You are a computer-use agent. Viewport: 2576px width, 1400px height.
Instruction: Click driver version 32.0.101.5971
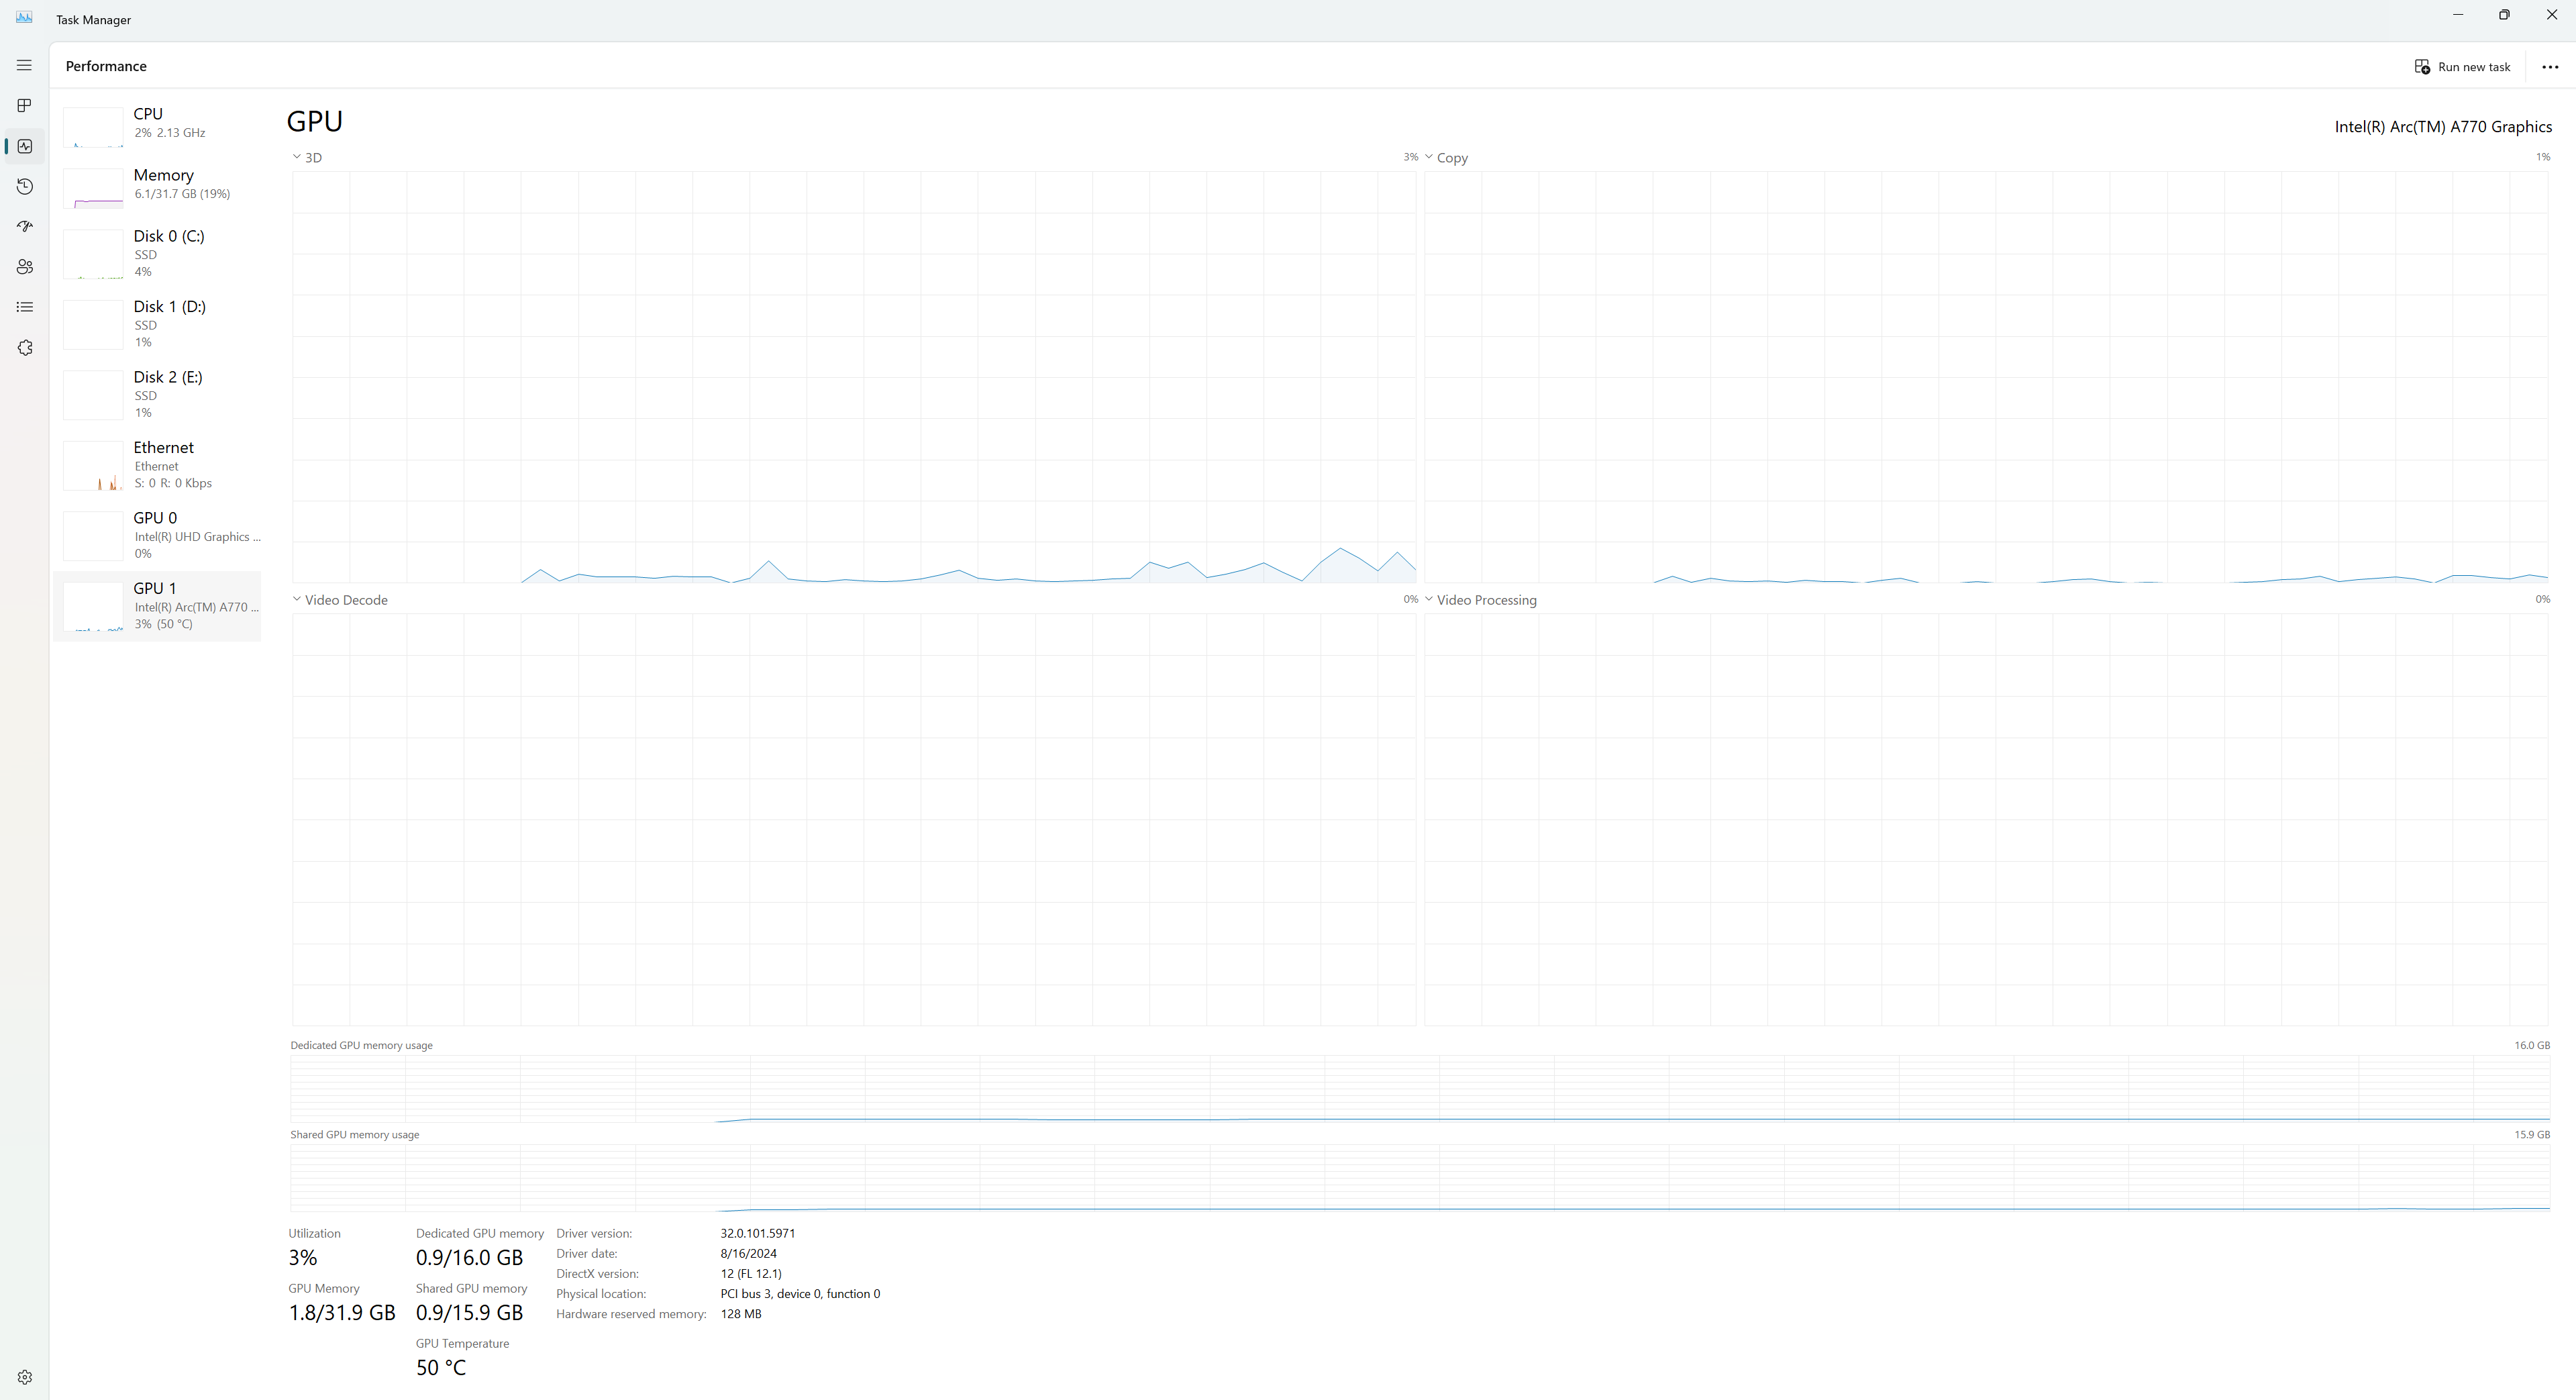[758, 1234]
